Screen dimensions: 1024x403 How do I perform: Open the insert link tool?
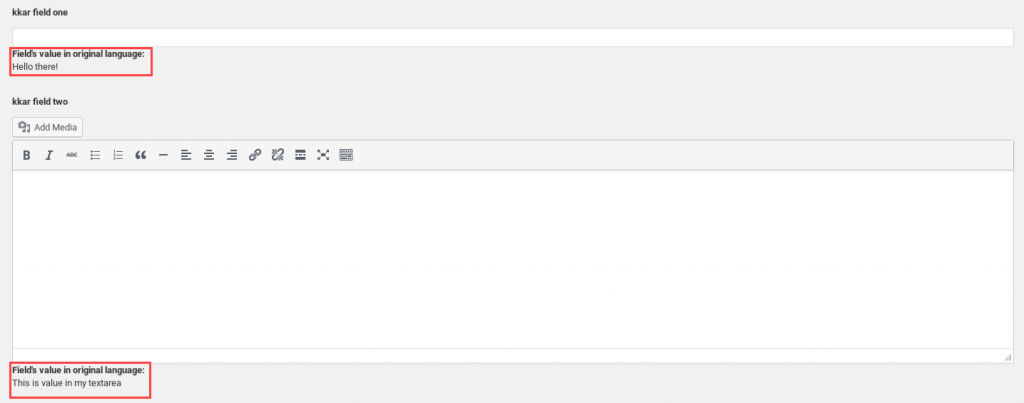pyautogui.click(x=255, y=155)
